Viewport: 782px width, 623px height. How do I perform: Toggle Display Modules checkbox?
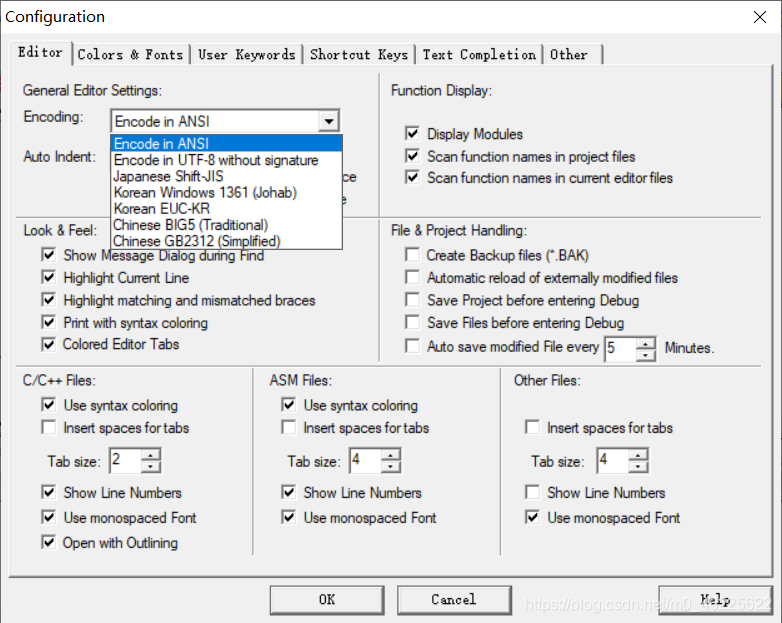click(412, 134)
